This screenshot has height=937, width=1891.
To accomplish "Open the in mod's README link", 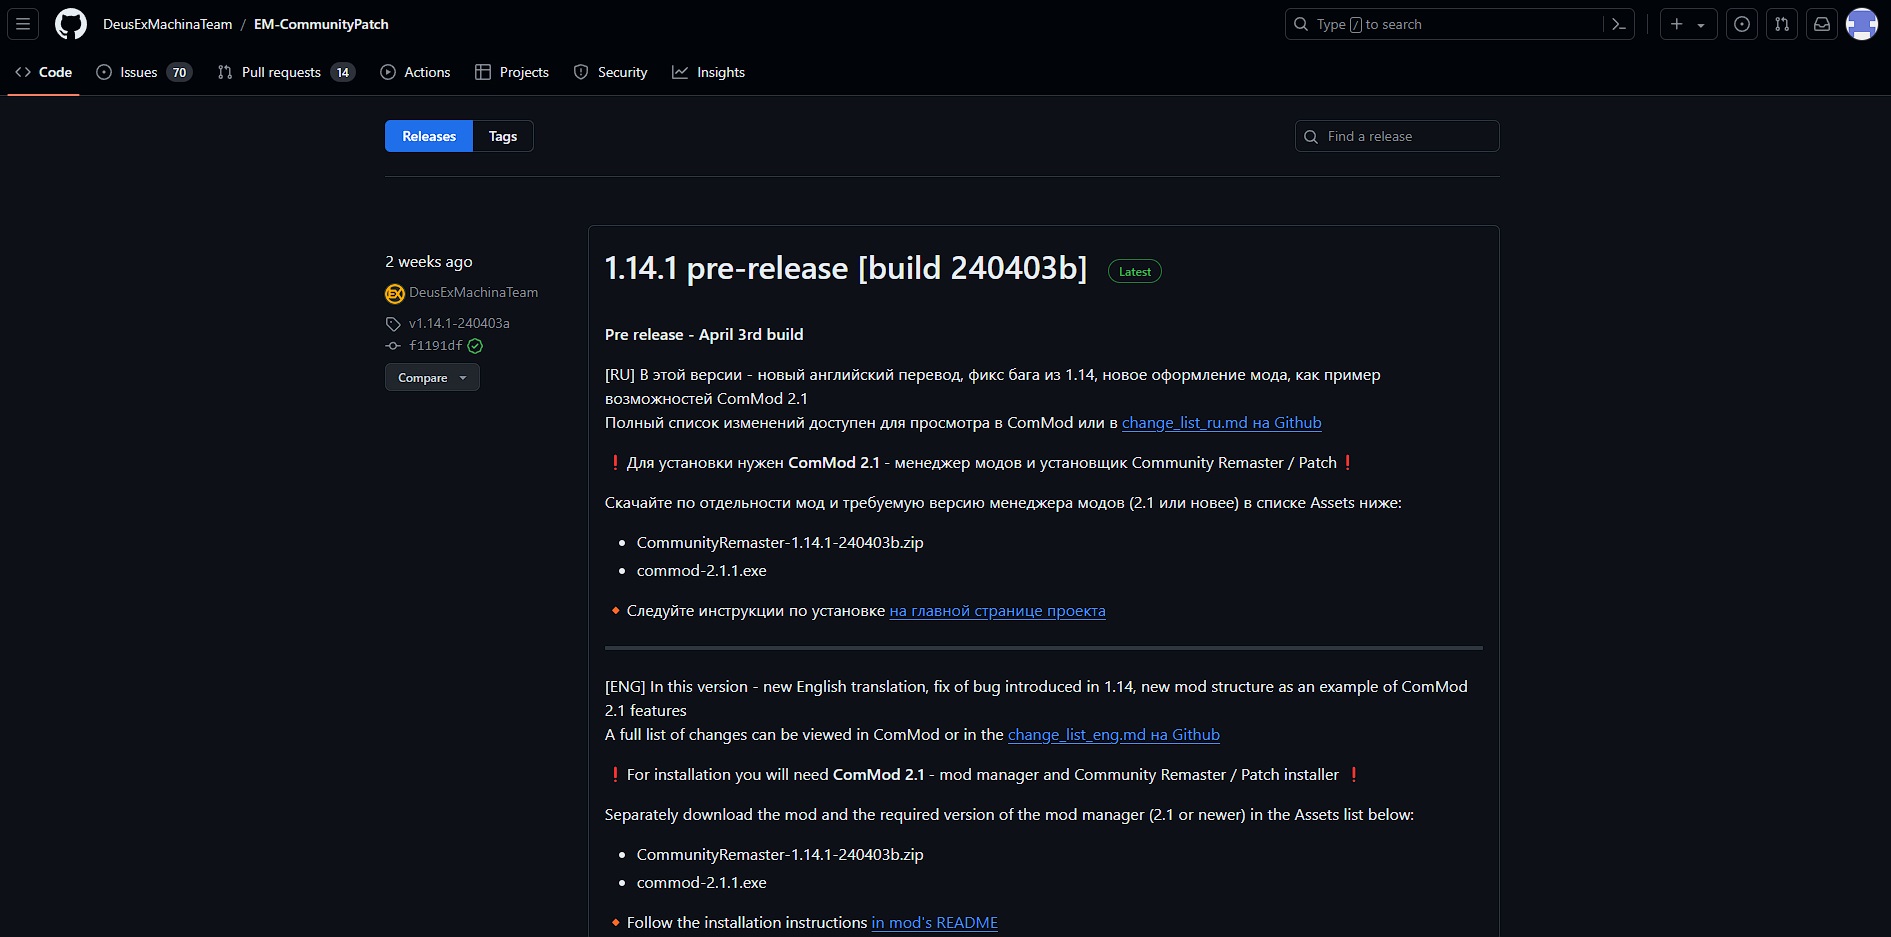I will tap(934, 923).
